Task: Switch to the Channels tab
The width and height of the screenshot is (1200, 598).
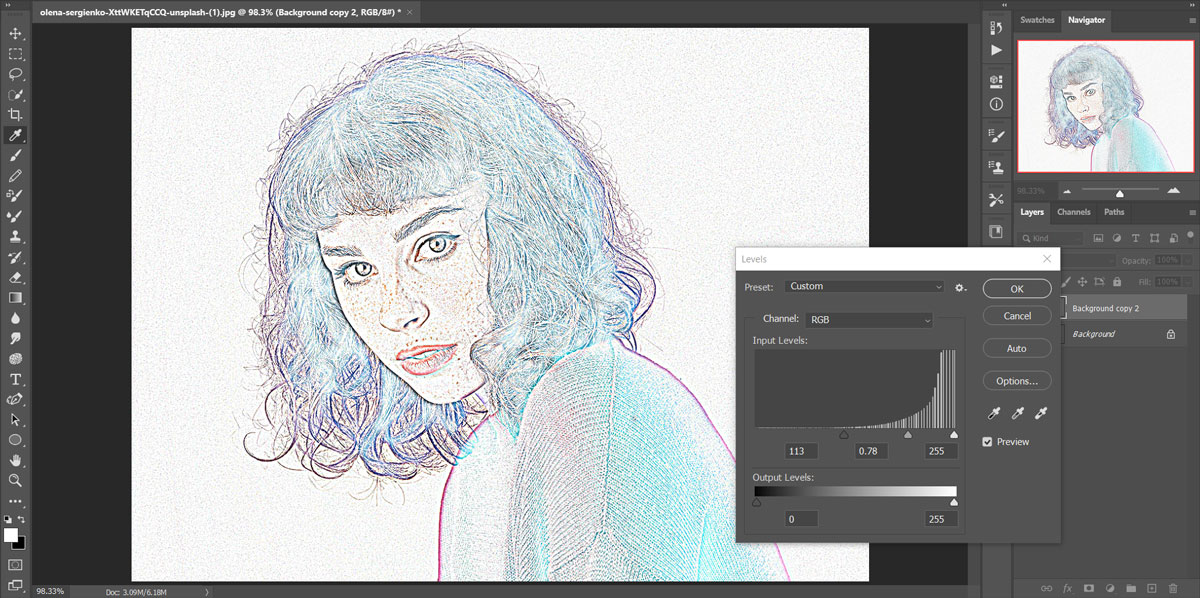Action: 1073,212
